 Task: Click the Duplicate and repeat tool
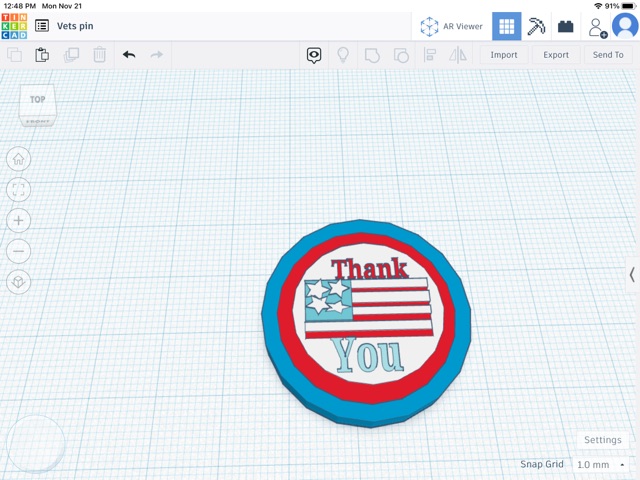[x=71, y=55]
